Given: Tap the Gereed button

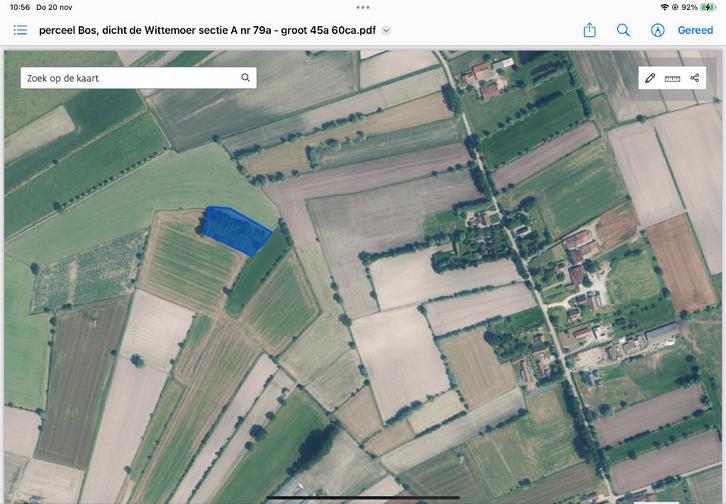Looking at the screenshot, I should tap(695, 31).
